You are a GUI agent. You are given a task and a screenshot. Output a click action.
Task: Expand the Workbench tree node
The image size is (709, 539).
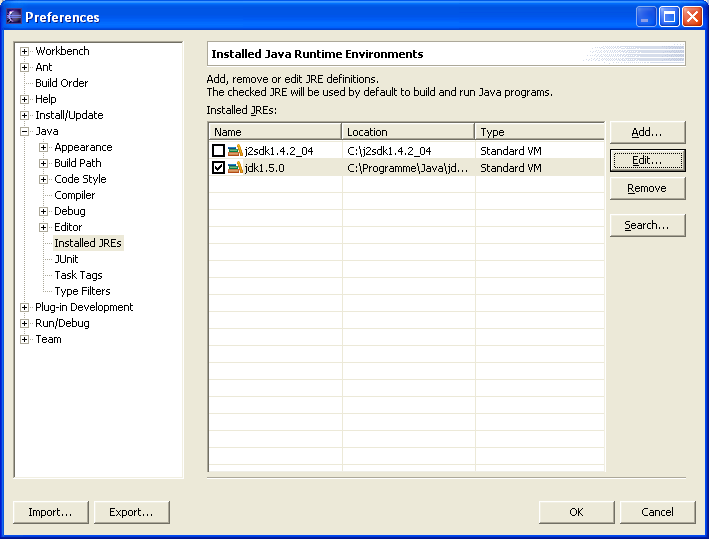click(24, 51)
